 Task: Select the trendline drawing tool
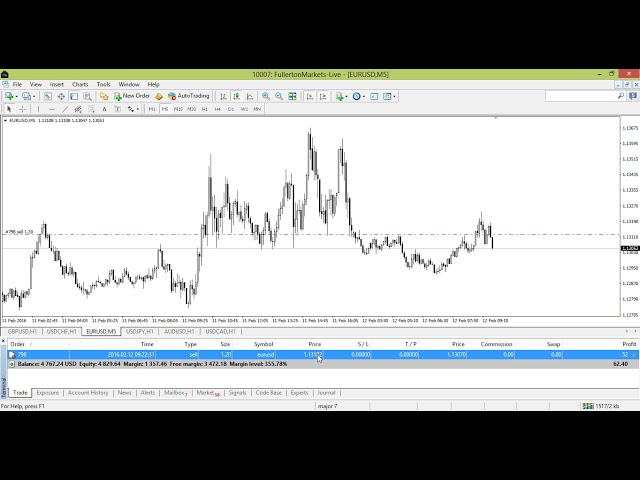tap(64, 109)
